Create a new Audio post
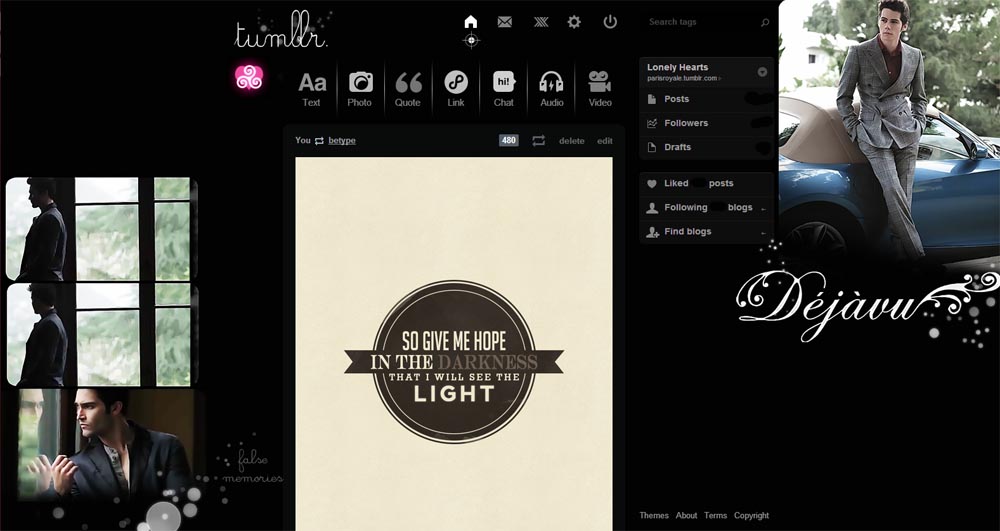The image size is (1000, 531). click(x=551, y=89)
